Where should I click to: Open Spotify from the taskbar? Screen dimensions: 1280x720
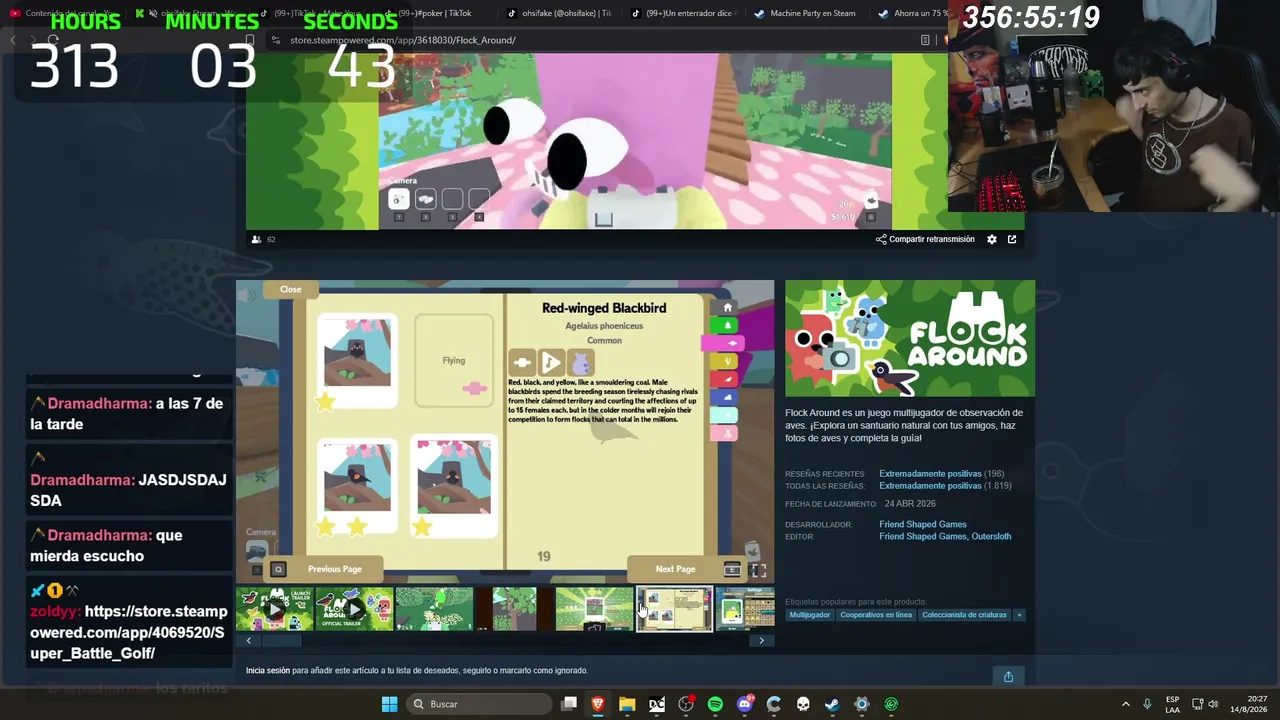tap(715, 704)
